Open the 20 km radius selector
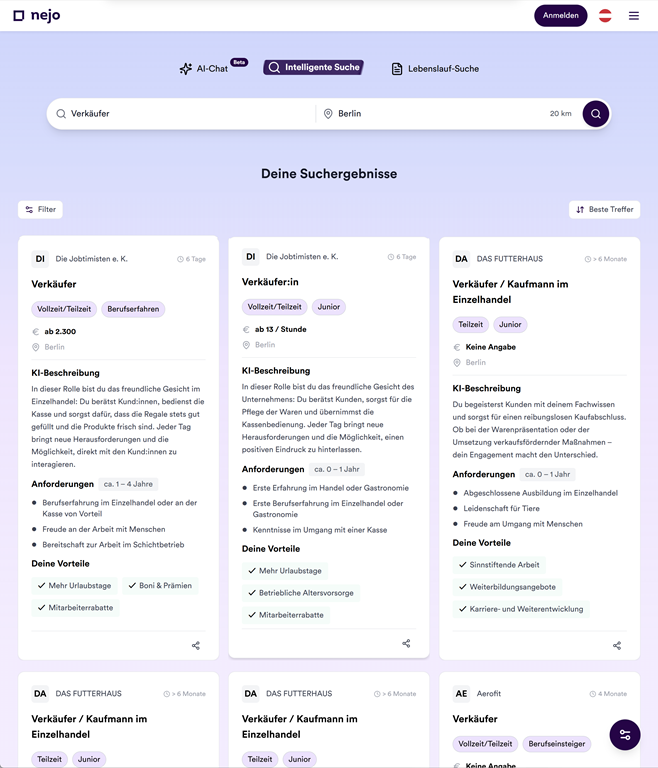The width and height of the screenshot is (658, 768). (560, 114)
